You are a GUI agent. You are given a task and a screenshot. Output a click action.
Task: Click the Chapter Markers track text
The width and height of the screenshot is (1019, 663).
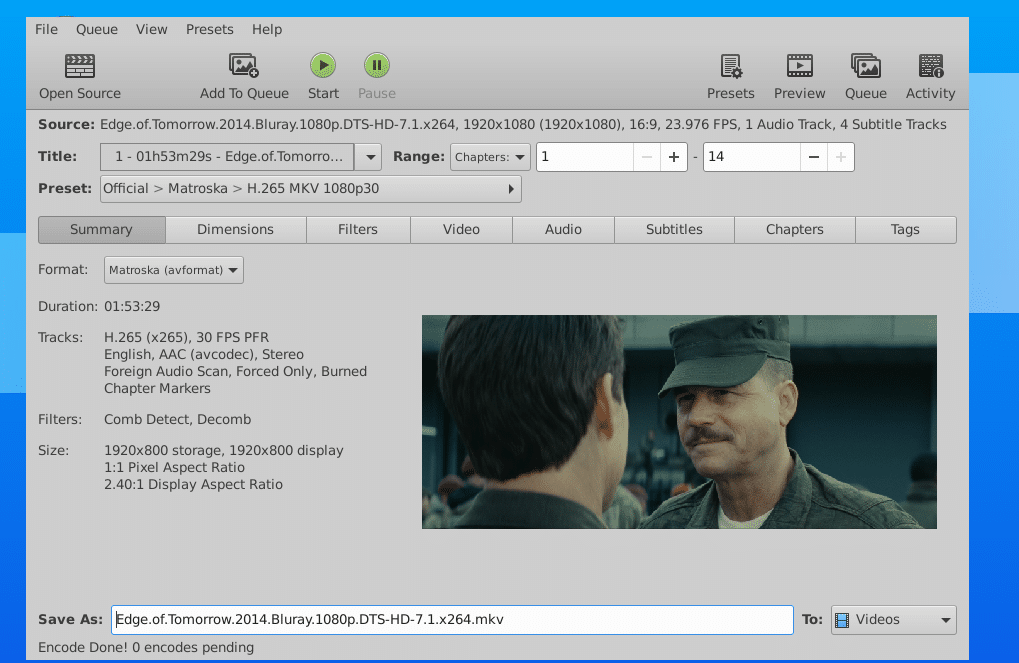(x=157, y=388)
